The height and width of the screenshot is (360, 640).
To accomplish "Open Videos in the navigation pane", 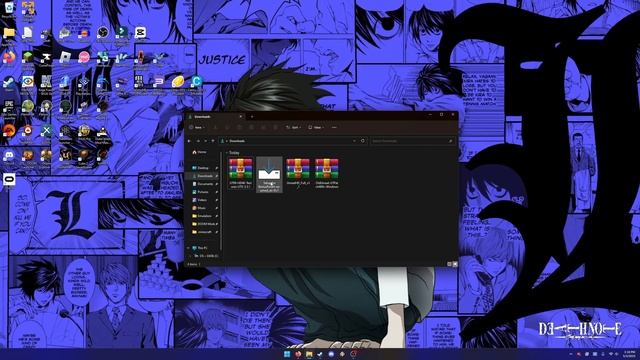I will (202, 200).
